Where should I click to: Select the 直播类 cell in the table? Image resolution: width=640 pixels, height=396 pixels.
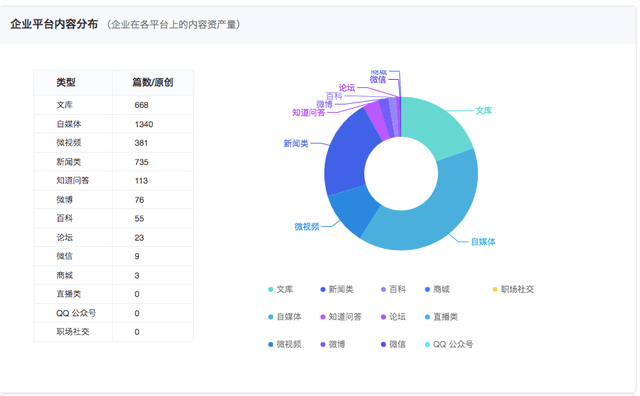click(73, 294)
